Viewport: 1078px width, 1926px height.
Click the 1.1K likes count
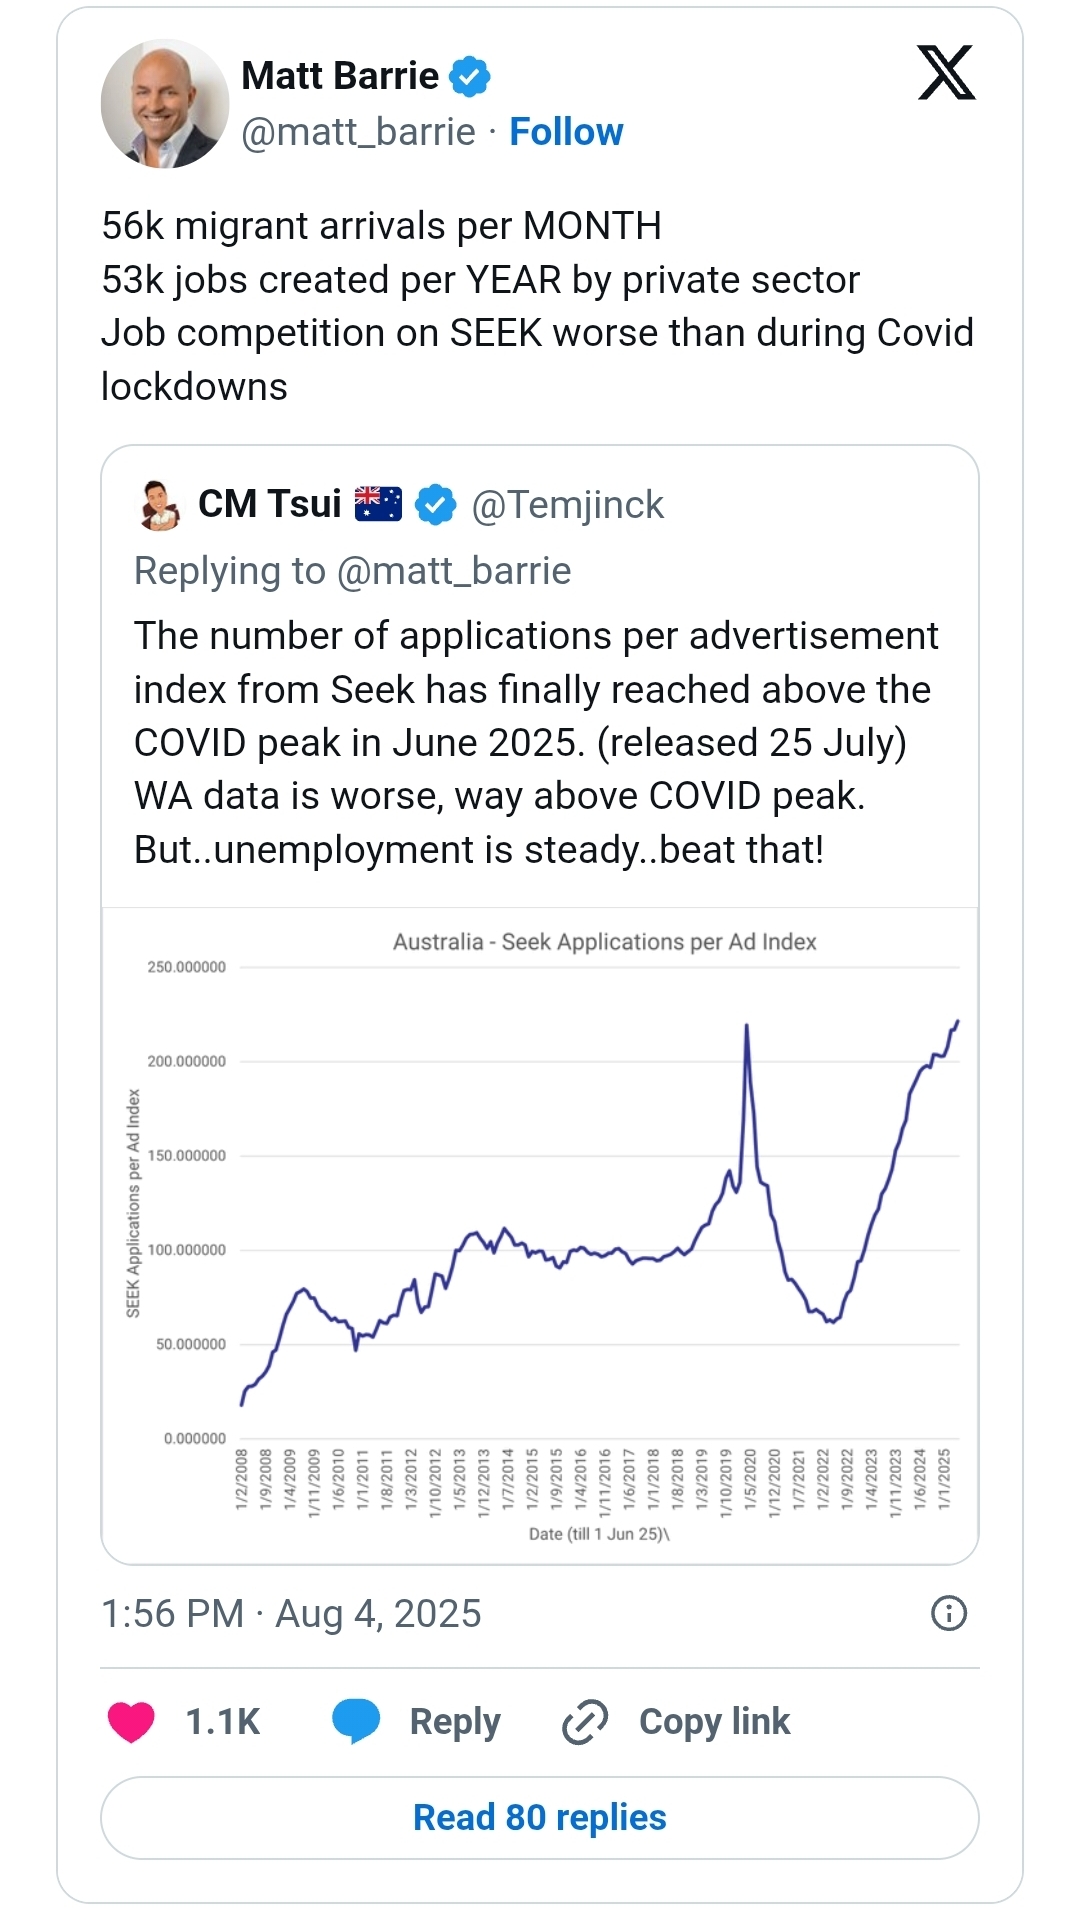pos(223,1722)
